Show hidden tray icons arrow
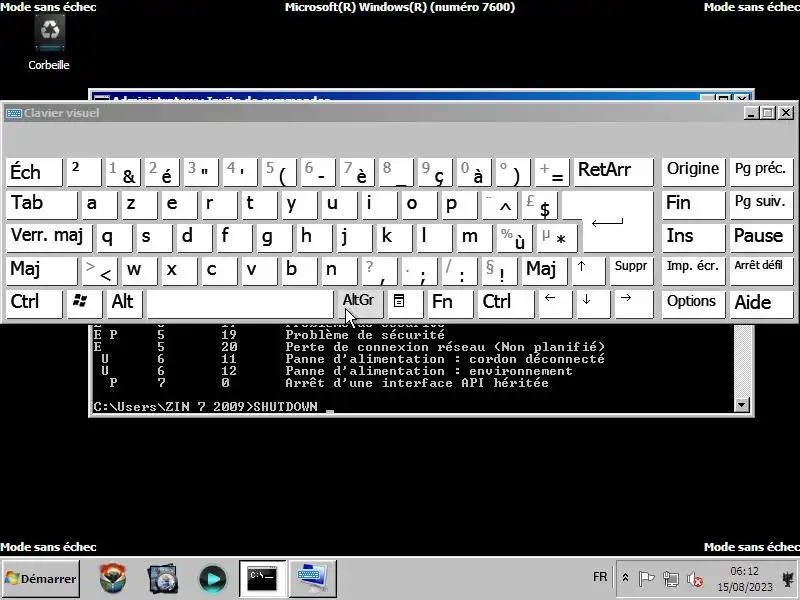 (x=626, y=578)
